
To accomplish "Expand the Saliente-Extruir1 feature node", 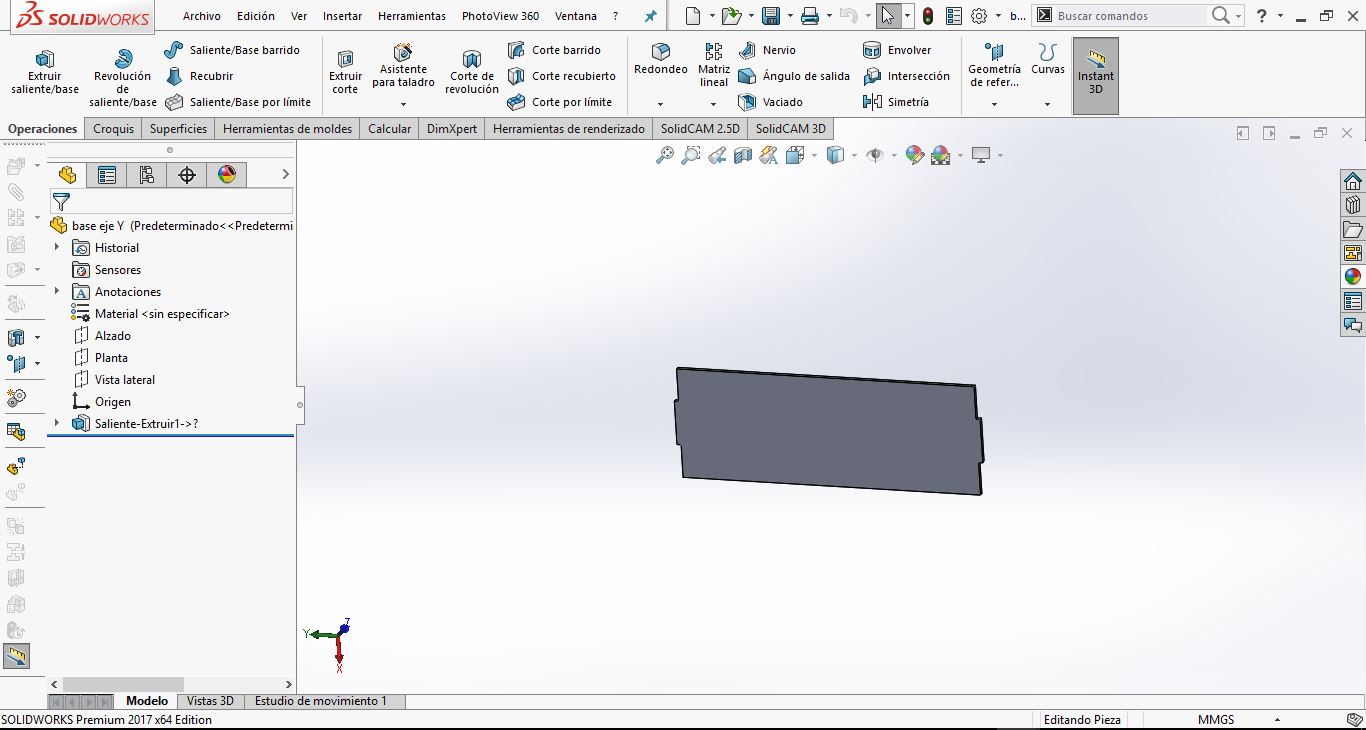I will pyautogui.click(x=57, y=424).
